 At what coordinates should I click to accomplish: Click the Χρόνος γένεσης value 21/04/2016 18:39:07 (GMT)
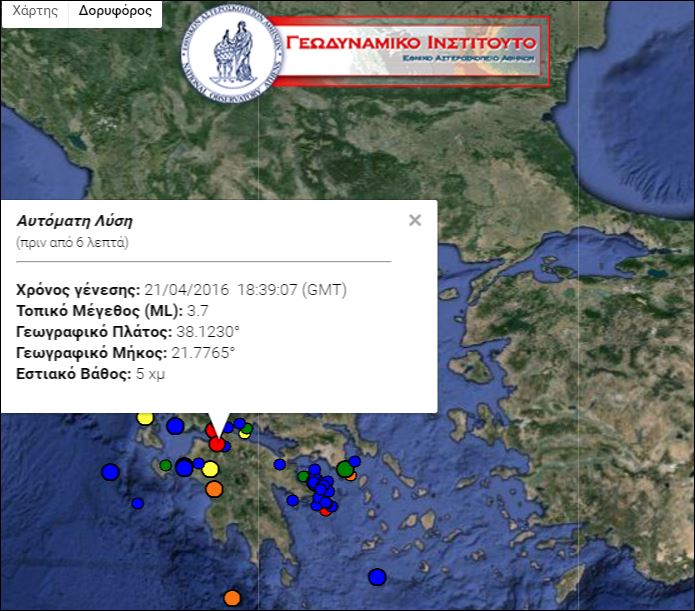tap(246, 290)
